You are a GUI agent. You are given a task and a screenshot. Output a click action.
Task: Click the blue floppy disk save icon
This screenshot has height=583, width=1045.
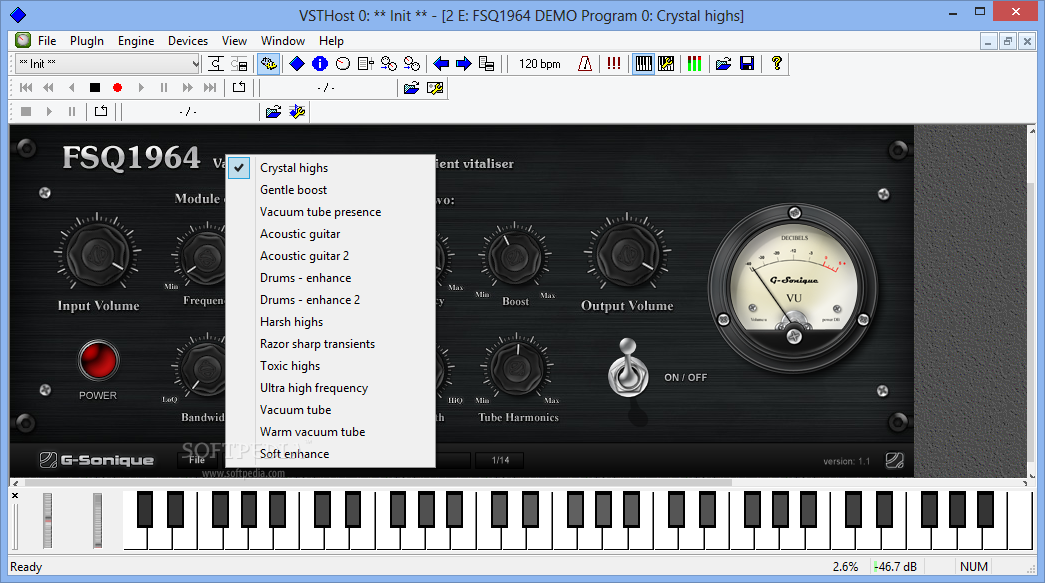coord(747,64)
